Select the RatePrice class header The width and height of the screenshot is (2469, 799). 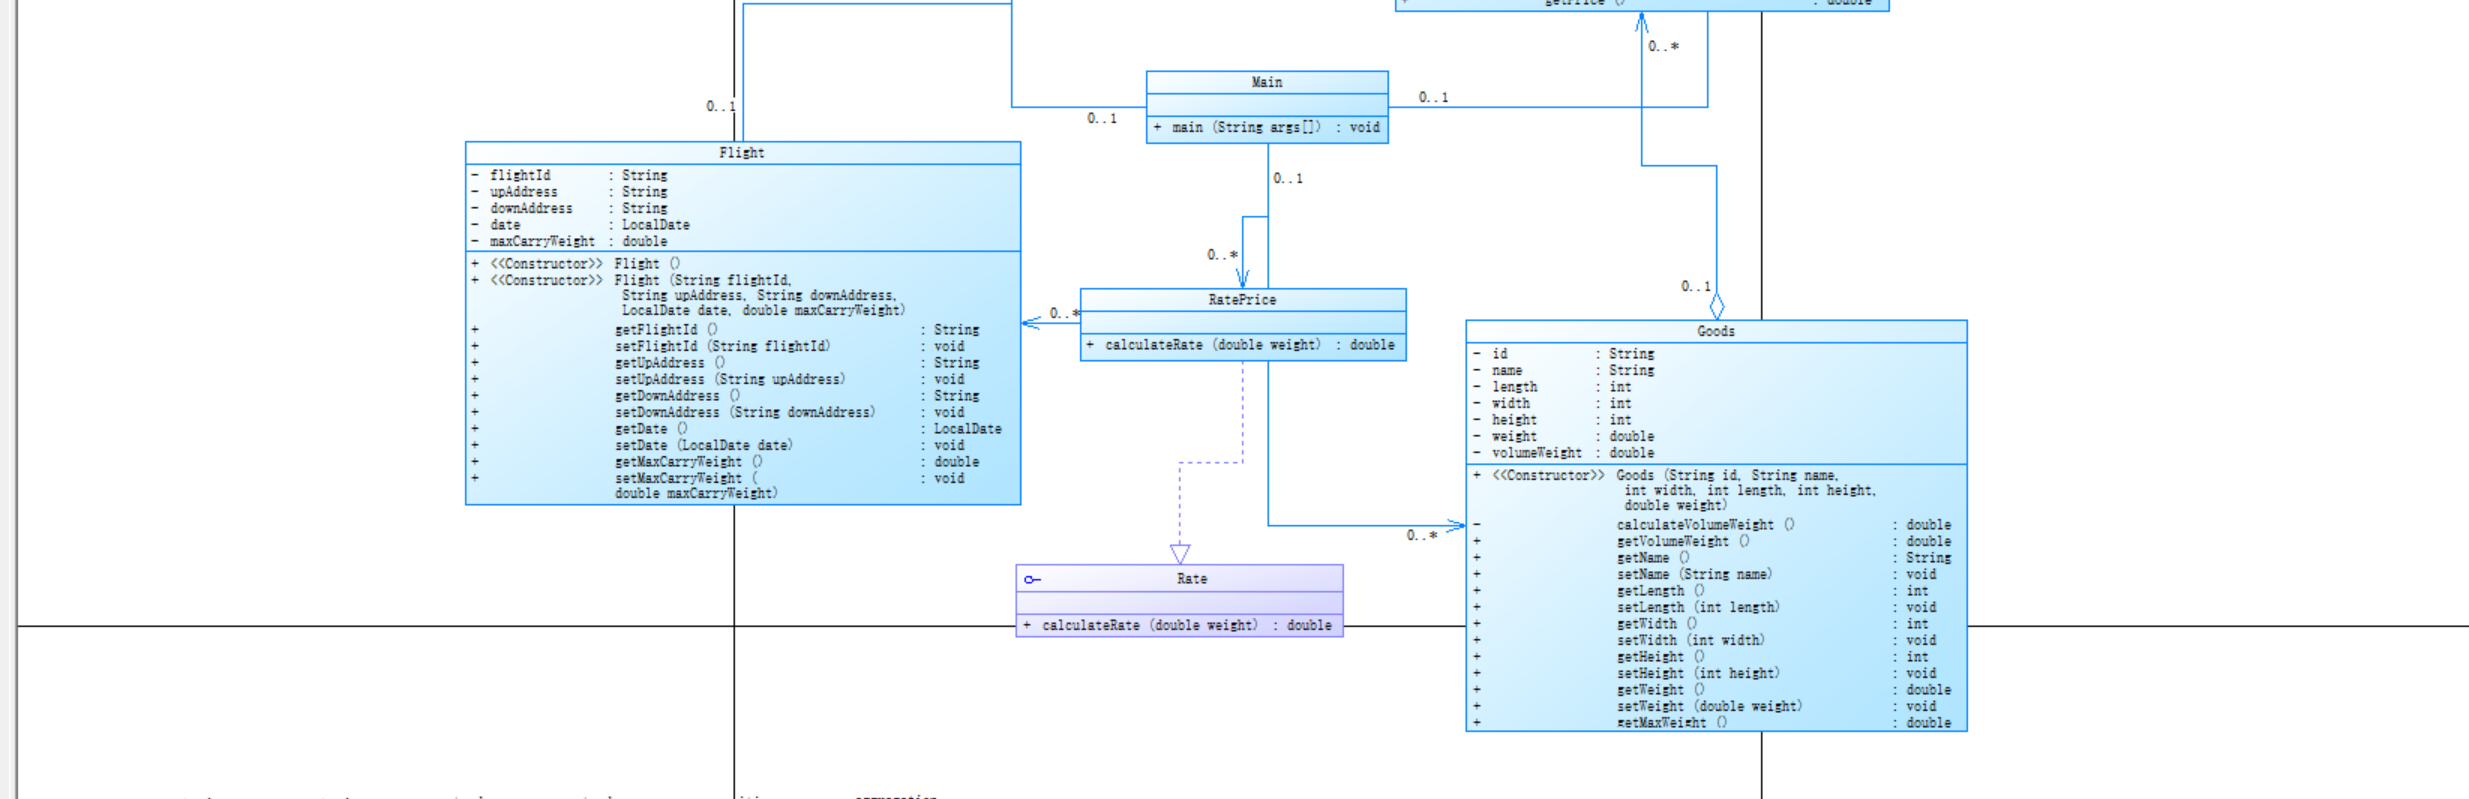[1242, 300]
